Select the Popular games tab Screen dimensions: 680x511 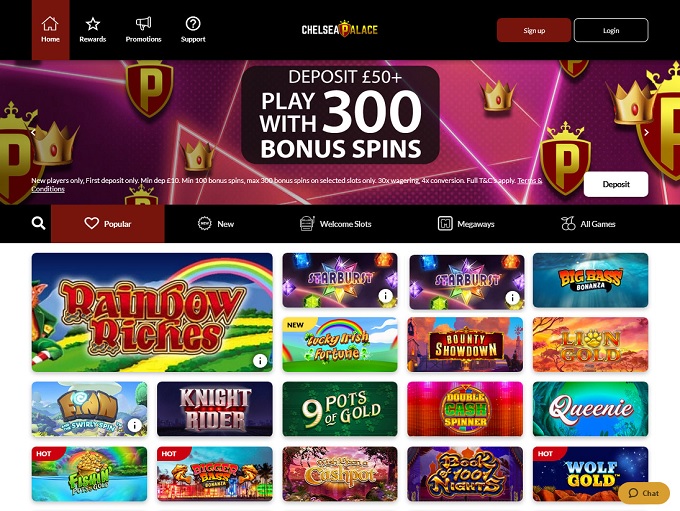click(x=108, y=223)
